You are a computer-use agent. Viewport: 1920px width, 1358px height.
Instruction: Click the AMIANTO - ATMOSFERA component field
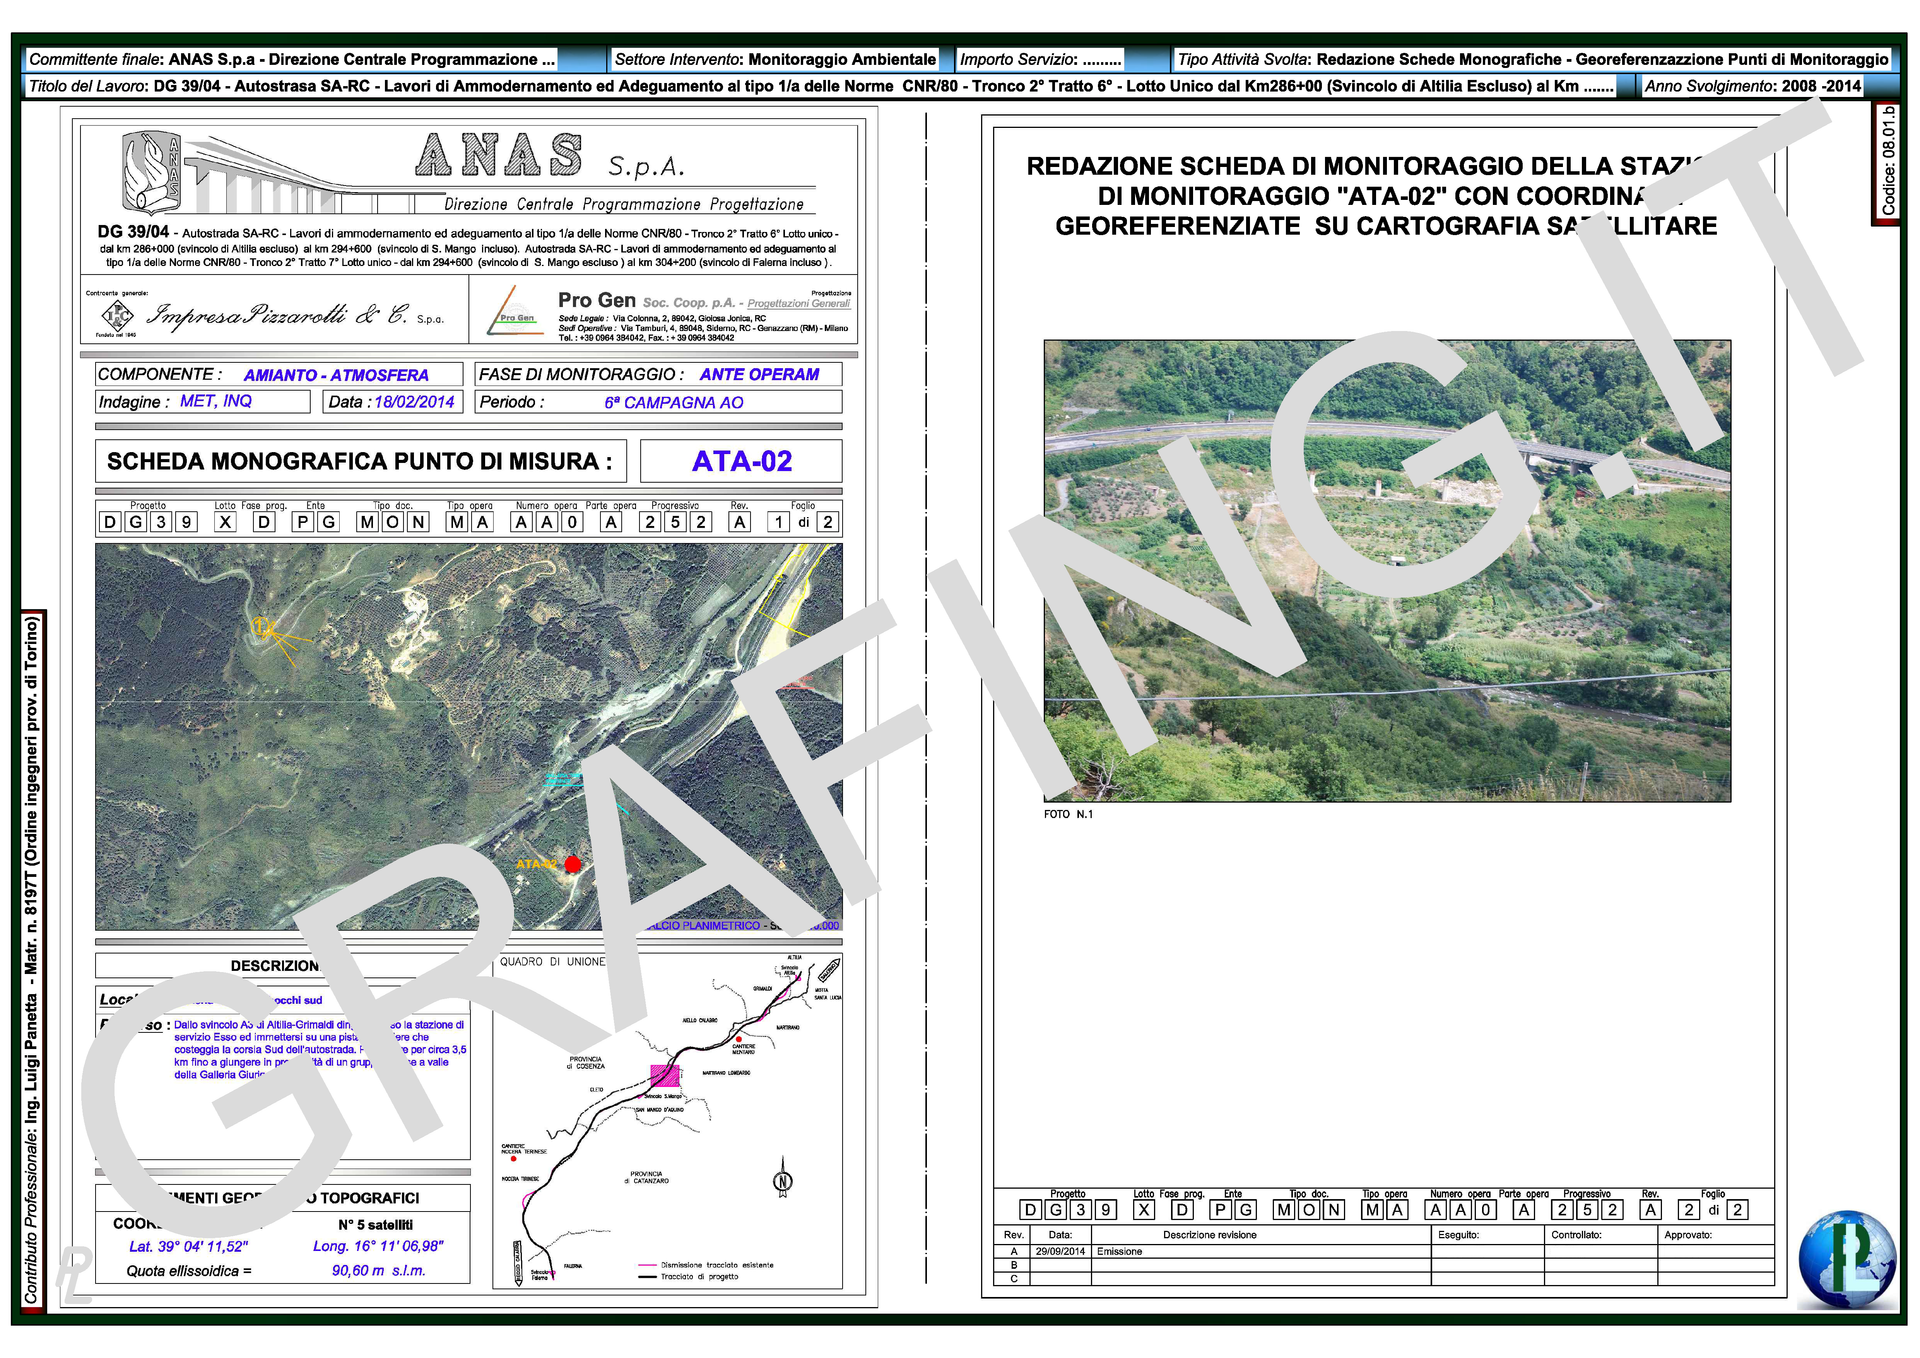[336, 375]
